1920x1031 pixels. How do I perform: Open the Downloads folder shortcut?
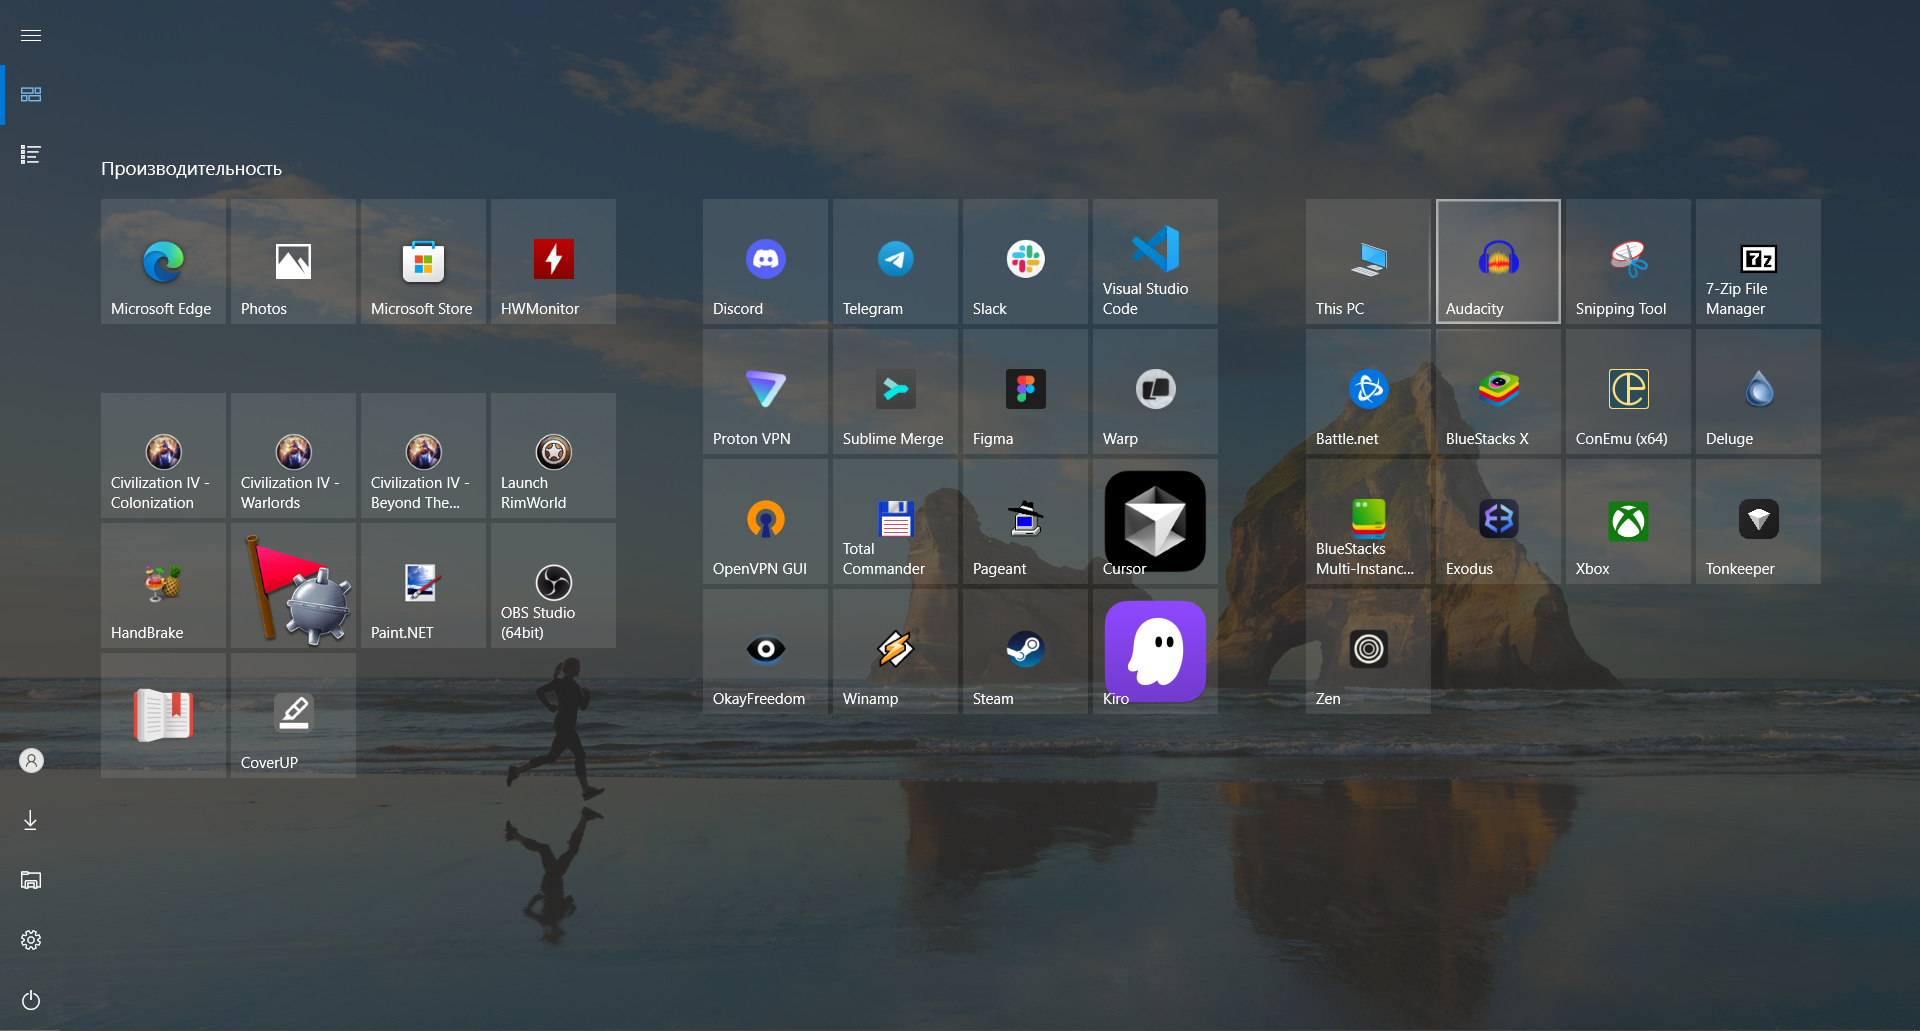pos(31,821)
